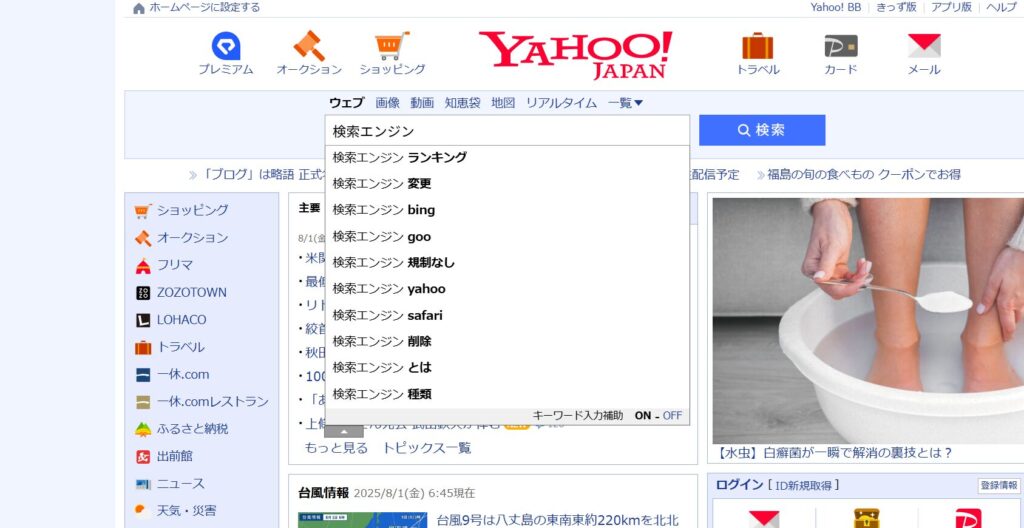The width and height of the screenshot is (1024, 528).
Task: Open the Auction (オークション) gavel icon
Action: coord(309,46)
